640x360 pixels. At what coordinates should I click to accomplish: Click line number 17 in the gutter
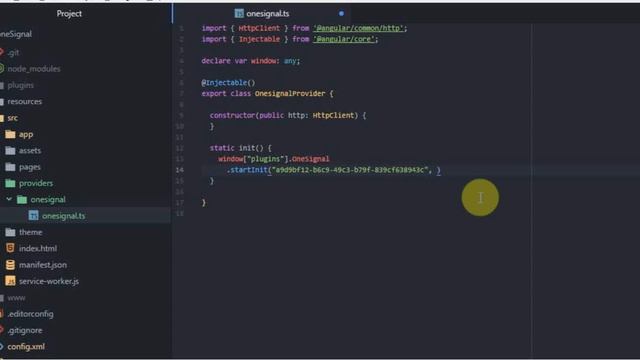(x=180, y=202)
